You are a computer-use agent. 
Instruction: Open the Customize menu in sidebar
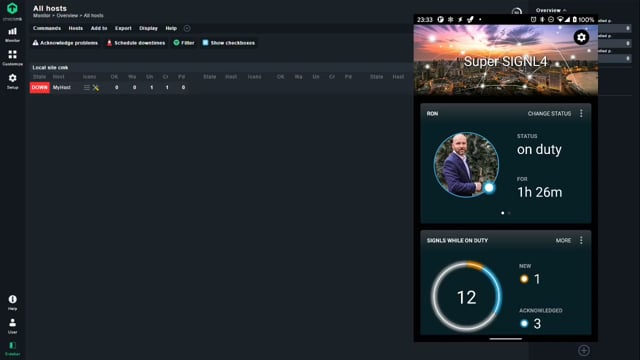point(12,58)
